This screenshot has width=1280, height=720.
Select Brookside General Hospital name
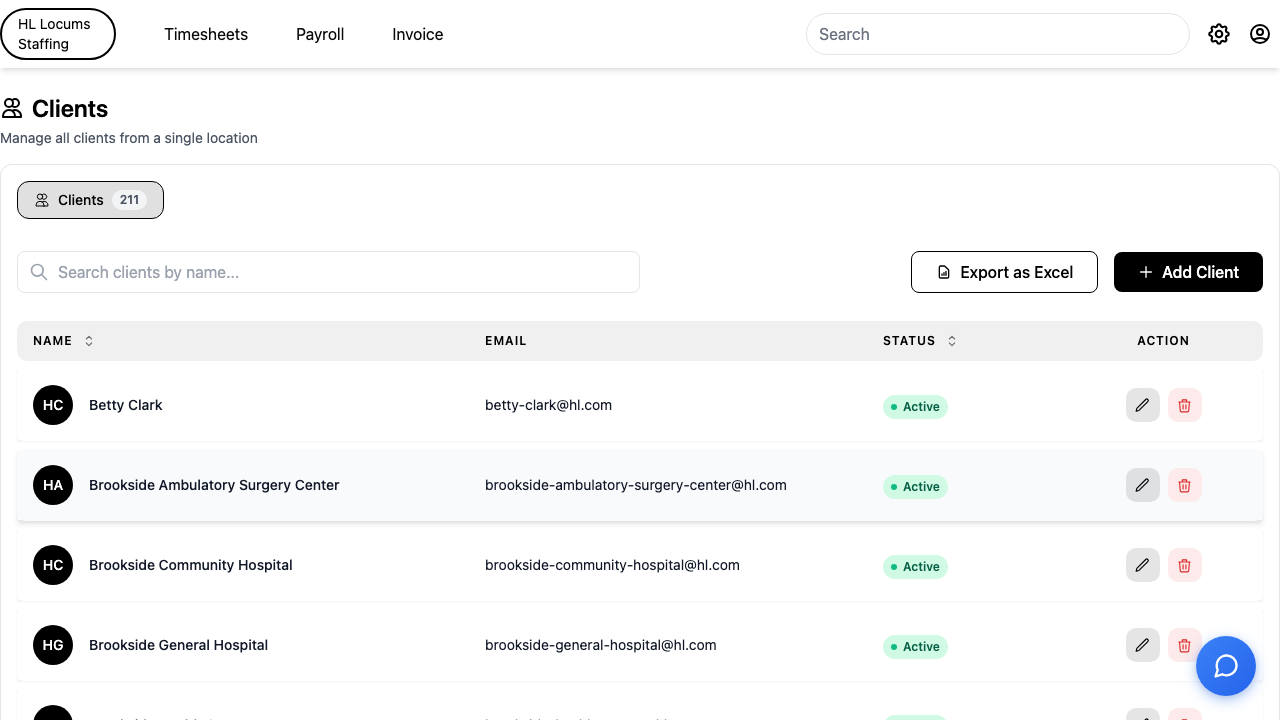(x=179, y=645)
